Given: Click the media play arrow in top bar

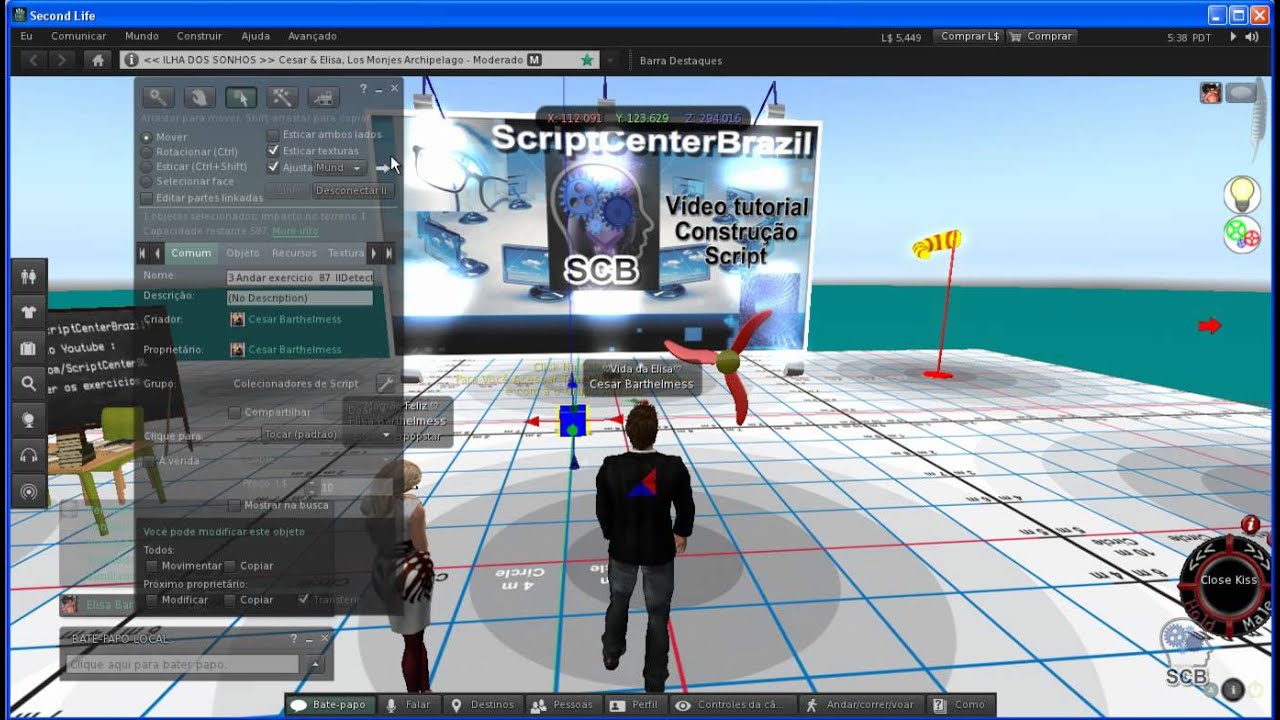Looking at the screenshot, I should pyautogui.click(x=1233, y=37).
